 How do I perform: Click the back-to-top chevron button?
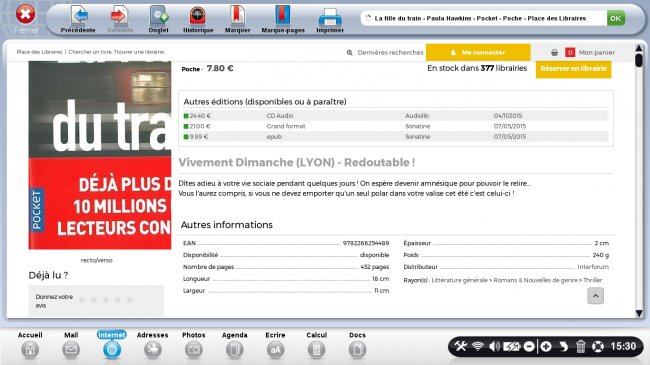(x=595, y=296)
